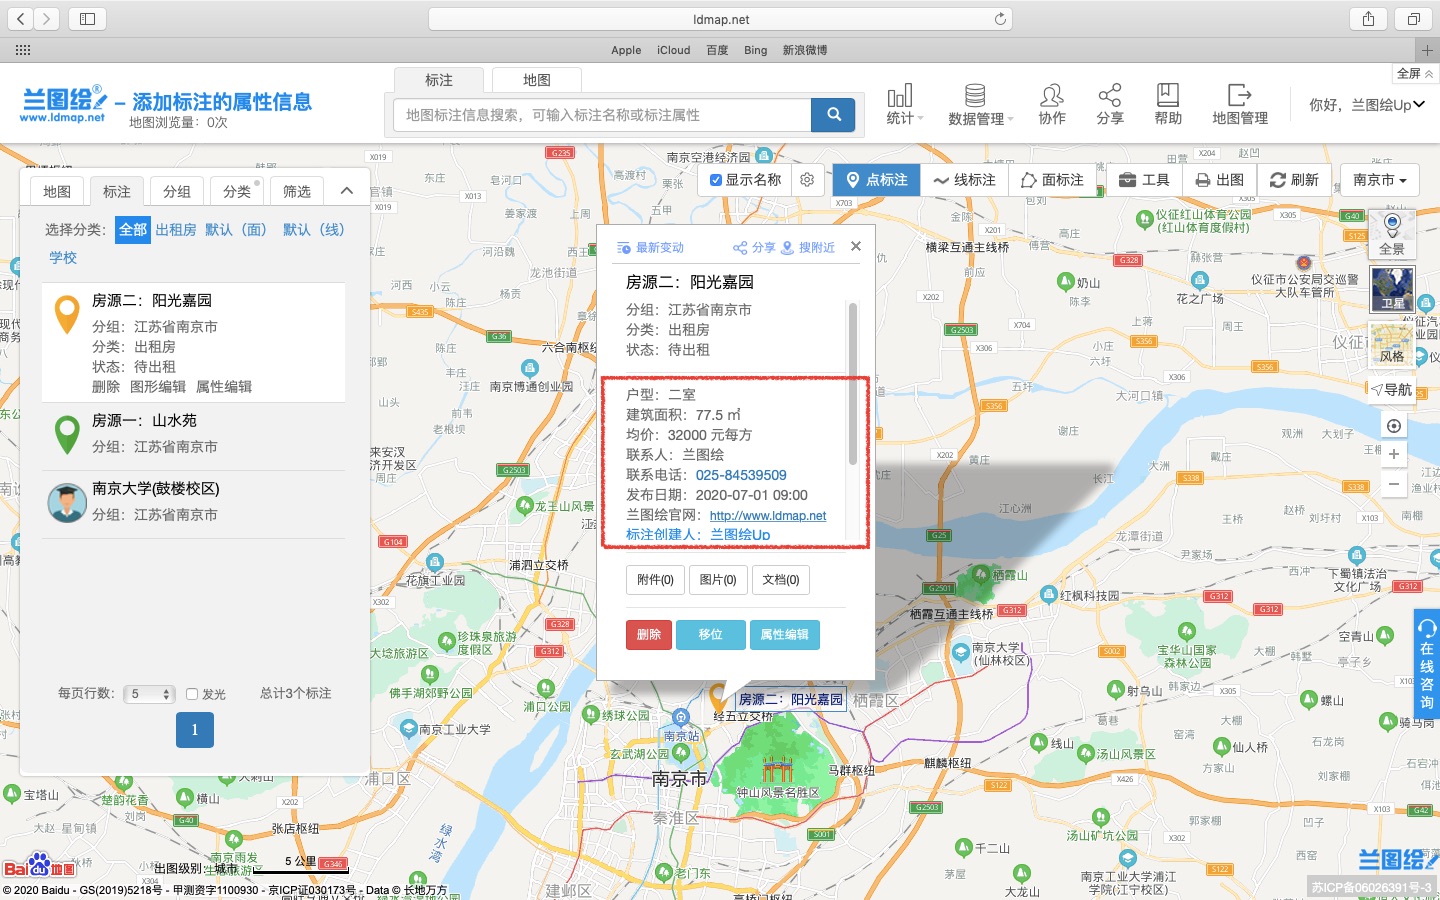Switch to 全景 panorama view
Viewport: 1440px width, 900px height.
(x=1392, y=234)
